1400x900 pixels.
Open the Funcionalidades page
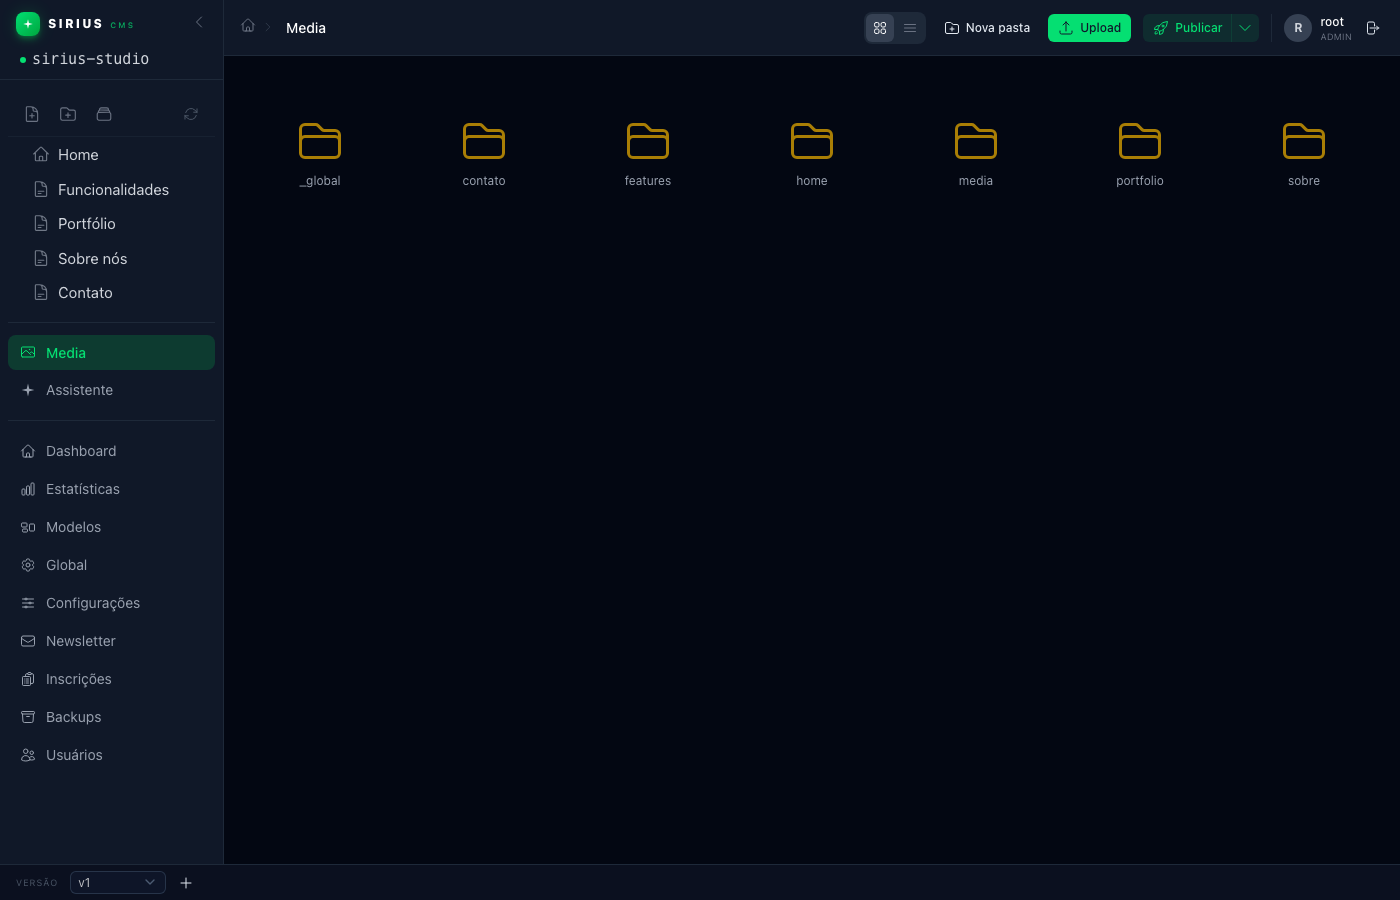111,190
